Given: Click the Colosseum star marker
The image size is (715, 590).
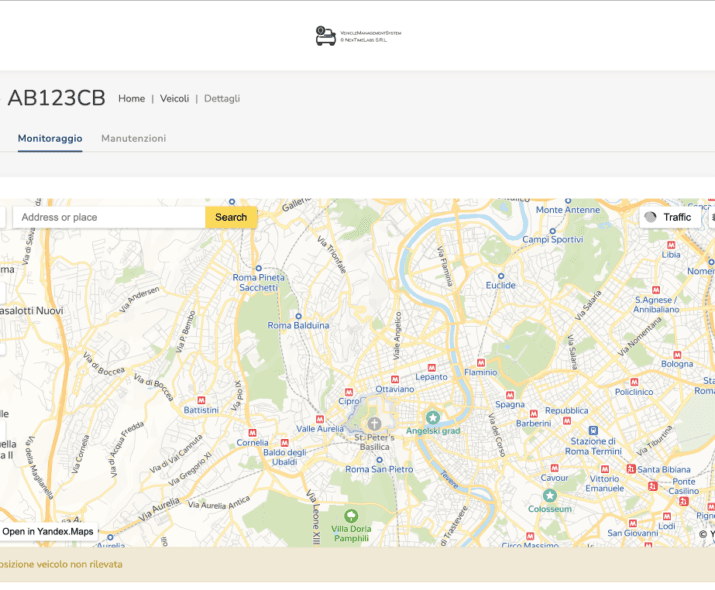Looking at the screenshot, I should point(549,495).
